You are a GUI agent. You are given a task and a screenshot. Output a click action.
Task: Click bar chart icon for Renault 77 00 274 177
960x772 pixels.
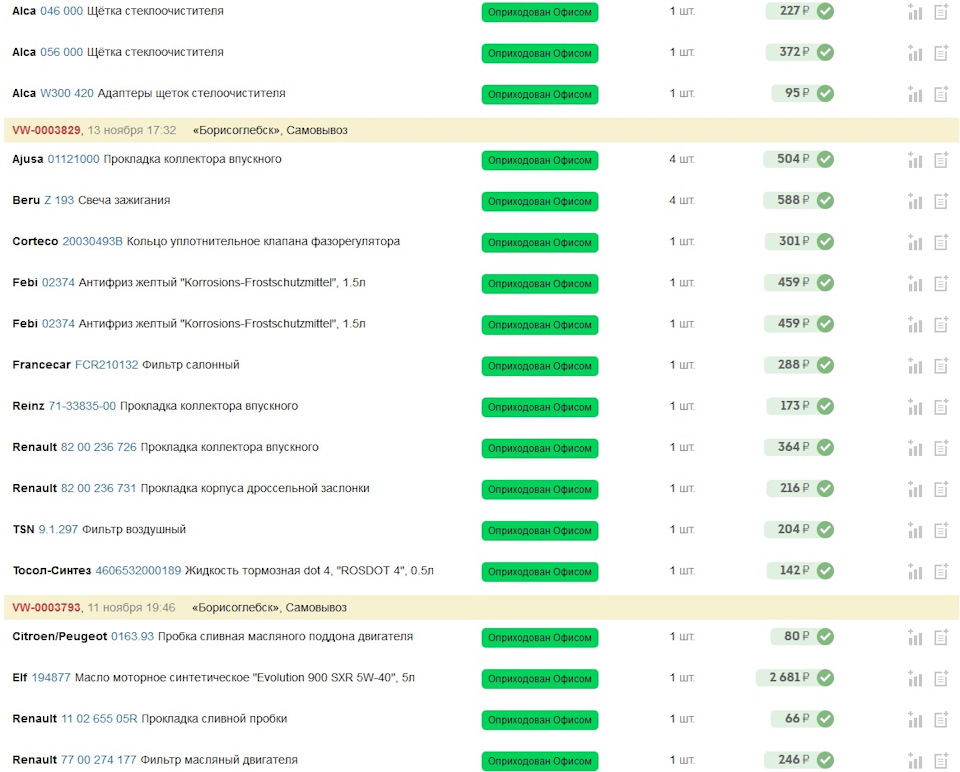point(915,760)
